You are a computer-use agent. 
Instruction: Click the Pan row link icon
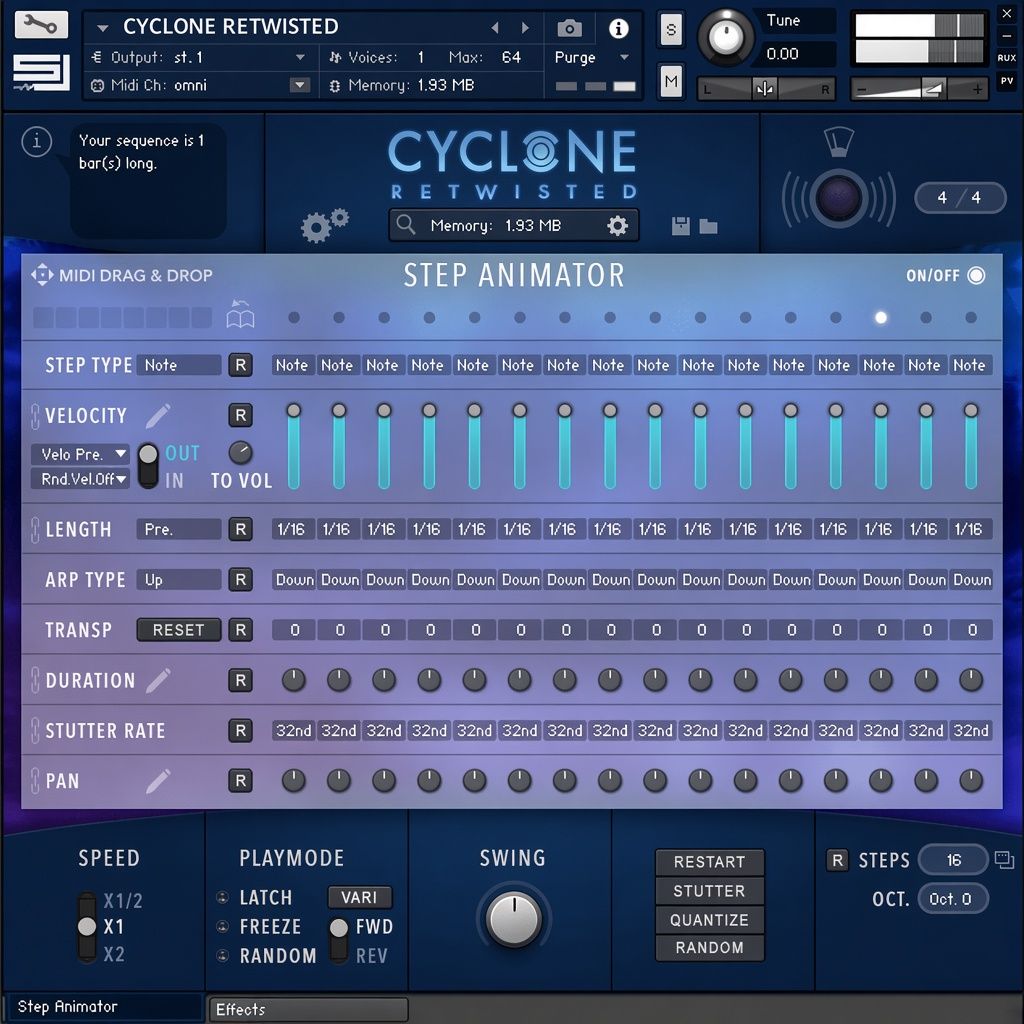tap(35, 780)
